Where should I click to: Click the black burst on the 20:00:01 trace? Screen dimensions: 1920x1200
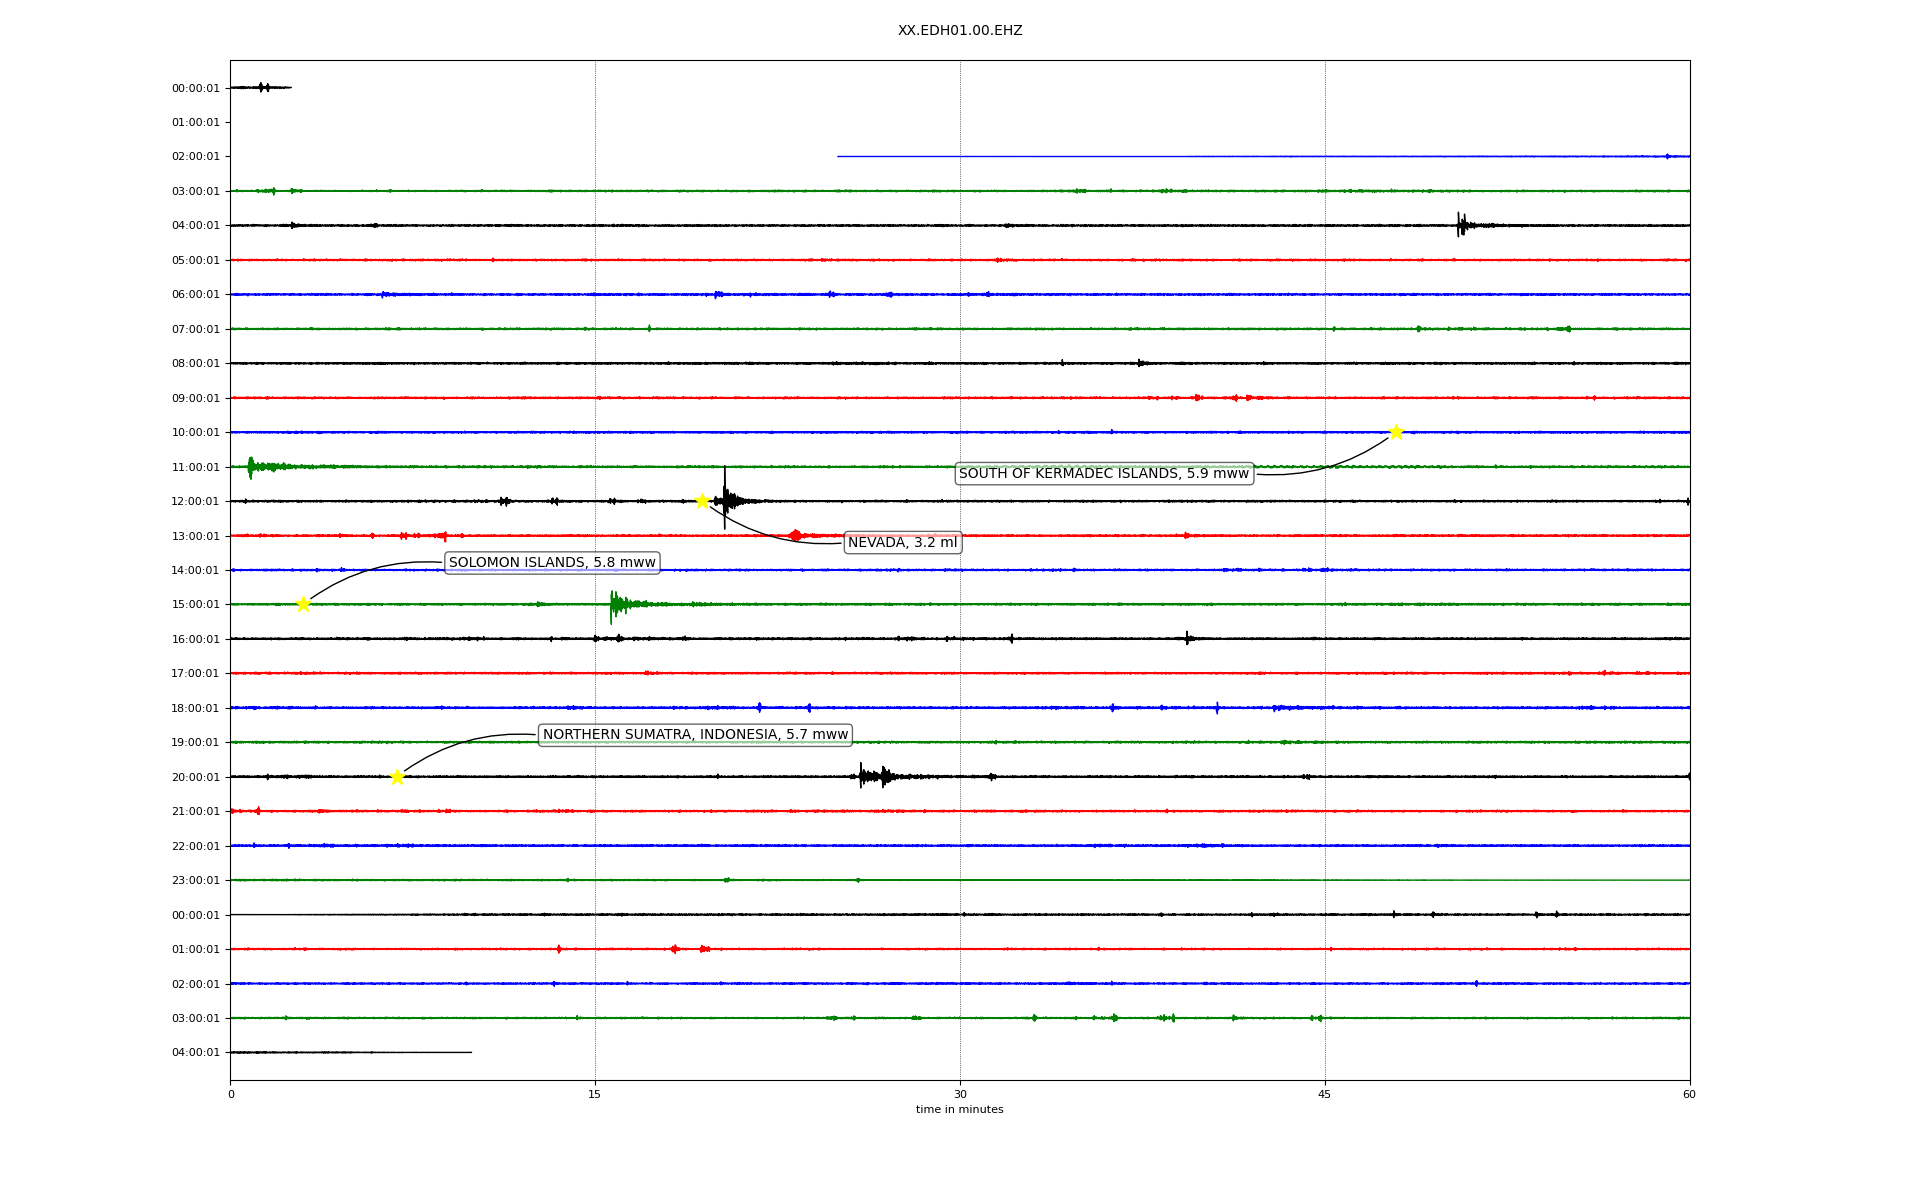pyautogui.click(x=872, y=776)
